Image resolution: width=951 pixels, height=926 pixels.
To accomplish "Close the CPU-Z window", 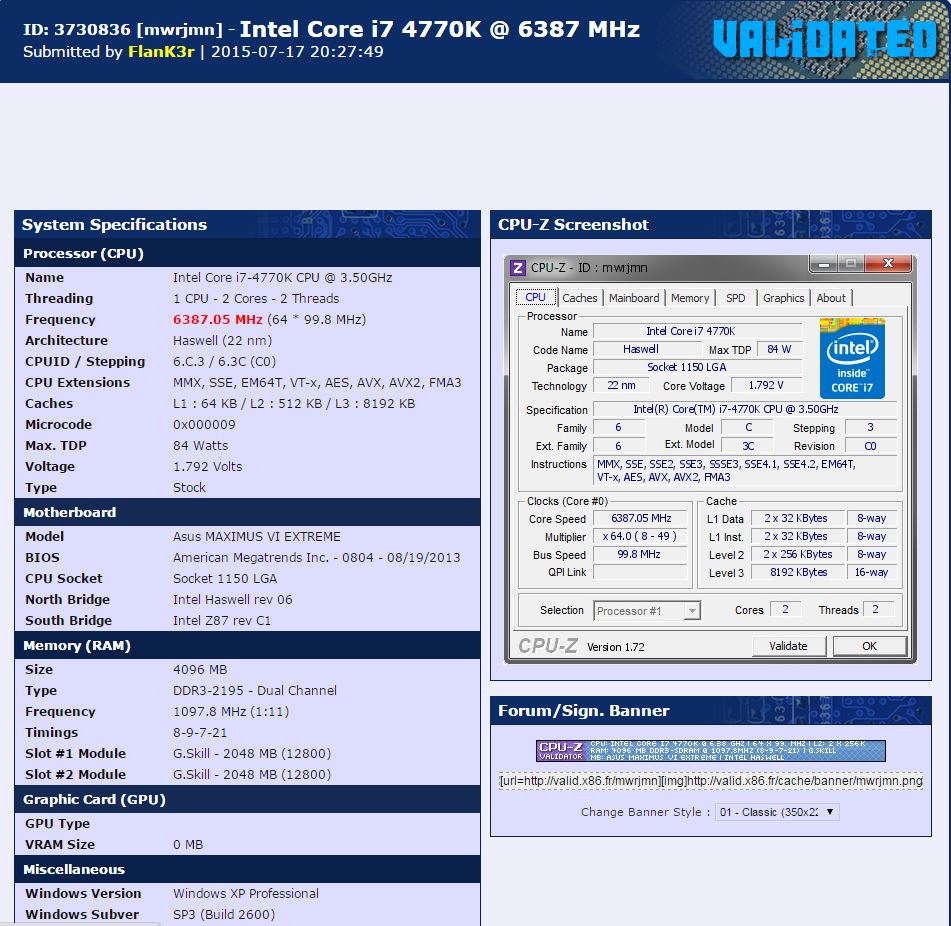I will [888, 263].
